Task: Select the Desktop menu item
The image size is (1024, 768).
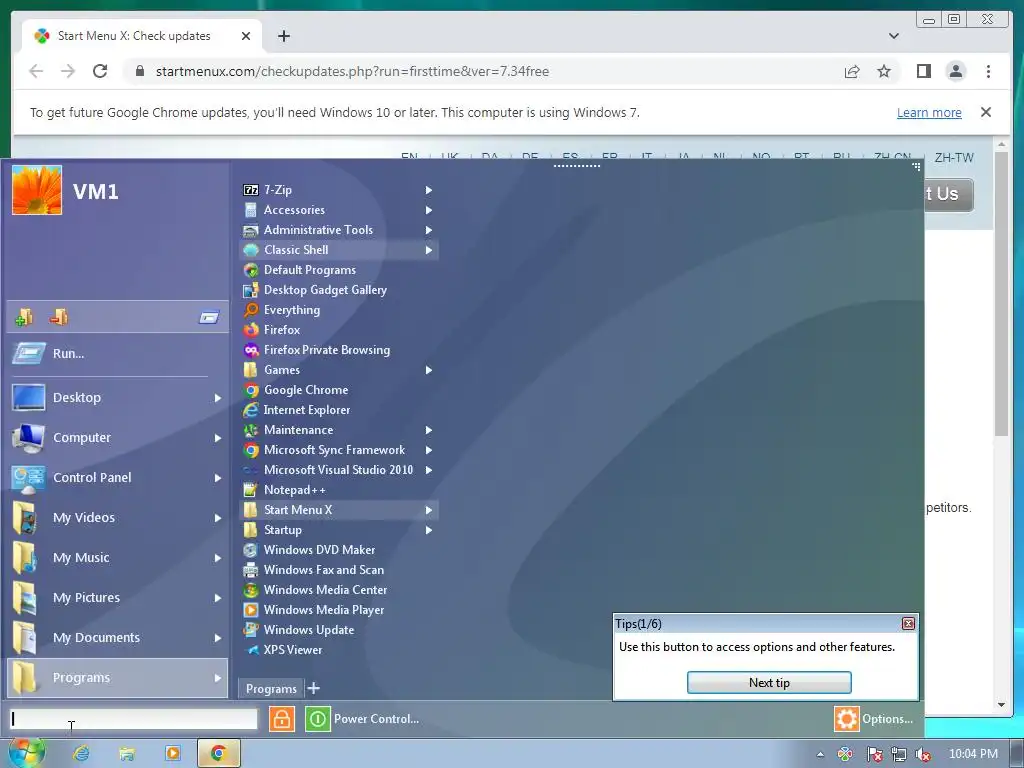Action: click(x=118, y=398)
